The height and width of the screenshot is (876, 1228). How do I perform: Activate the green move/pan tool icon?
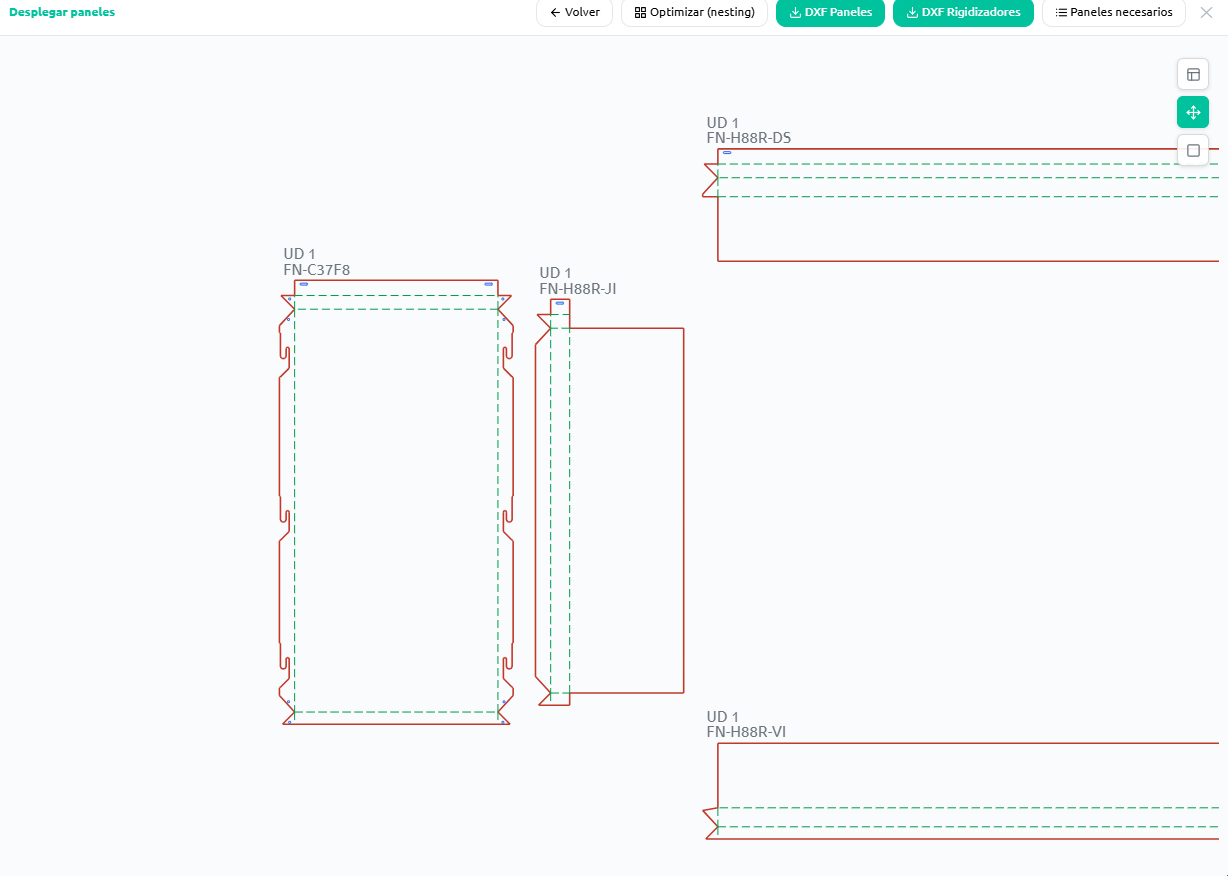click(x=1193, y=112)
